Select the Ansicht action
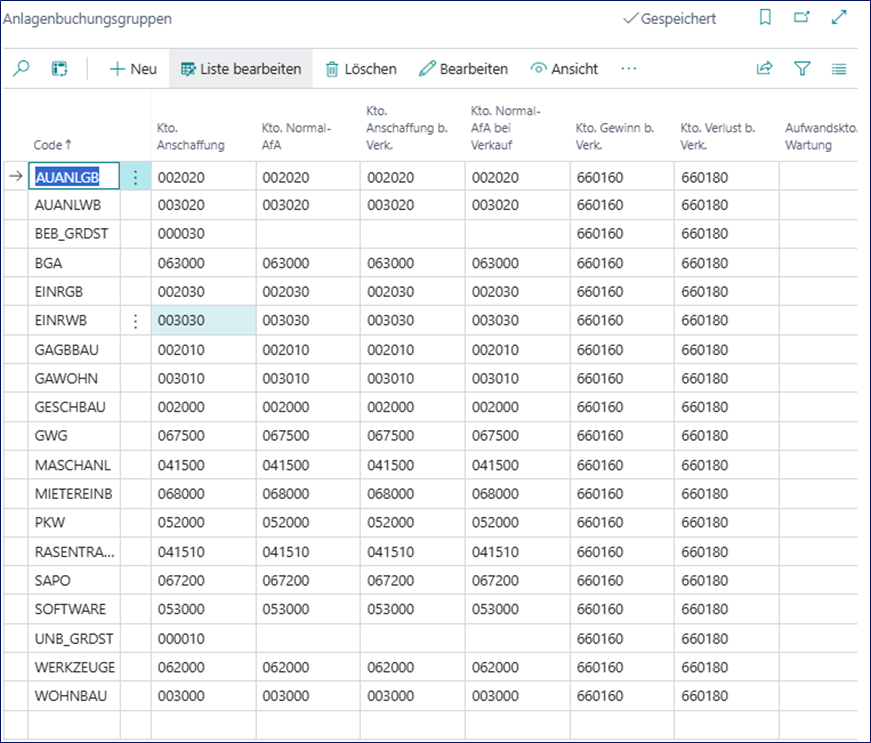Image resolution: width=871 pixels, height=743 pixels. tap(564, 69)
